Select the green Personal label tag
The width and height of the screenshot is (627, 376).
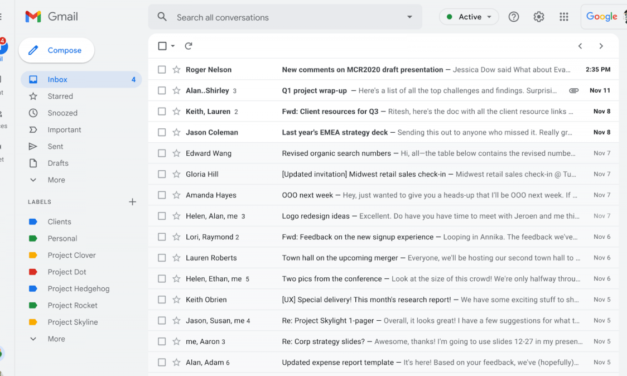click(x=33, y=238)
